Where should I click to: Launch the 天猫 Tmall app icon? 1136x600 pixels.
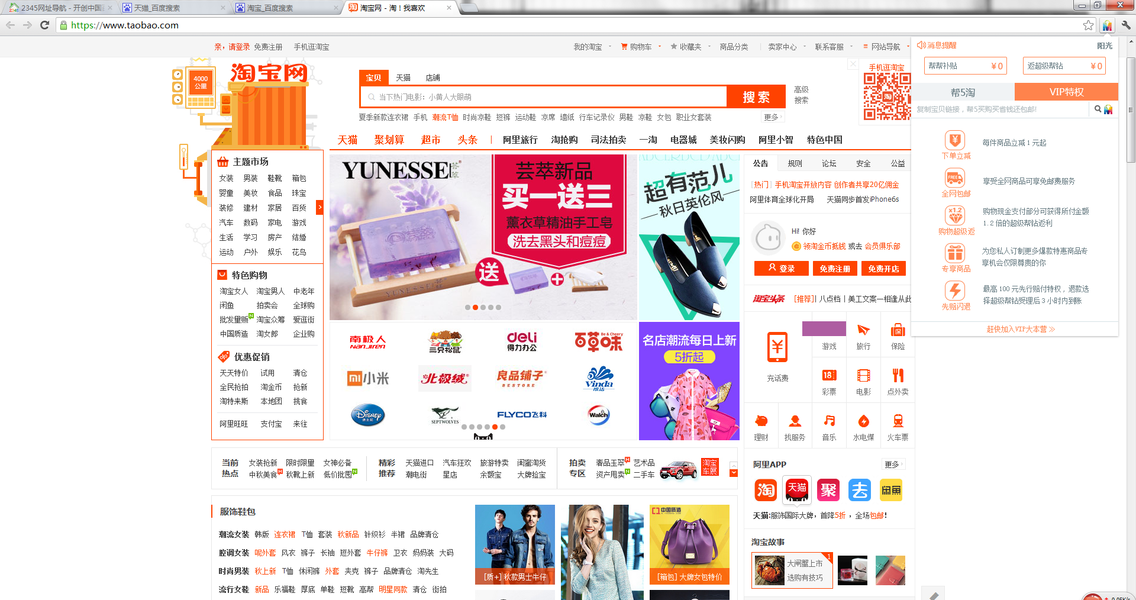[x=797, y=490]
